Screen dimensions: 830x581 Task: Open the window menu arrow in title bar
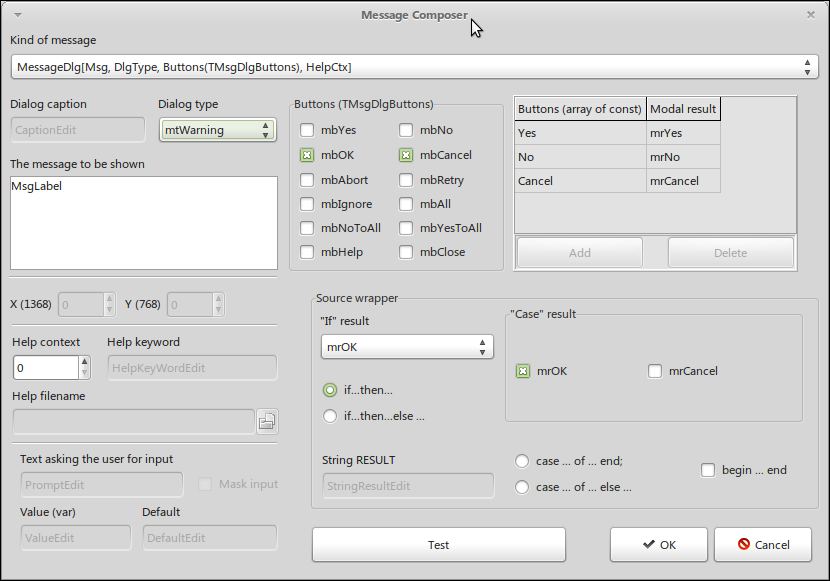point(18,15)
